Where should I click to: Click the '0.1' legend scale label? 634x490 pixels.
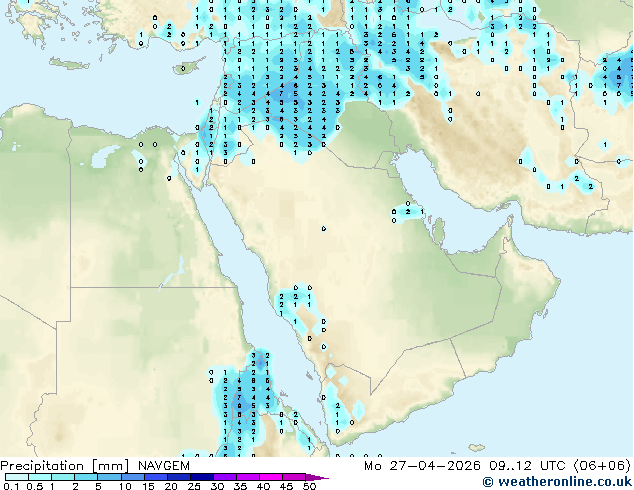[x=12, y=486]
